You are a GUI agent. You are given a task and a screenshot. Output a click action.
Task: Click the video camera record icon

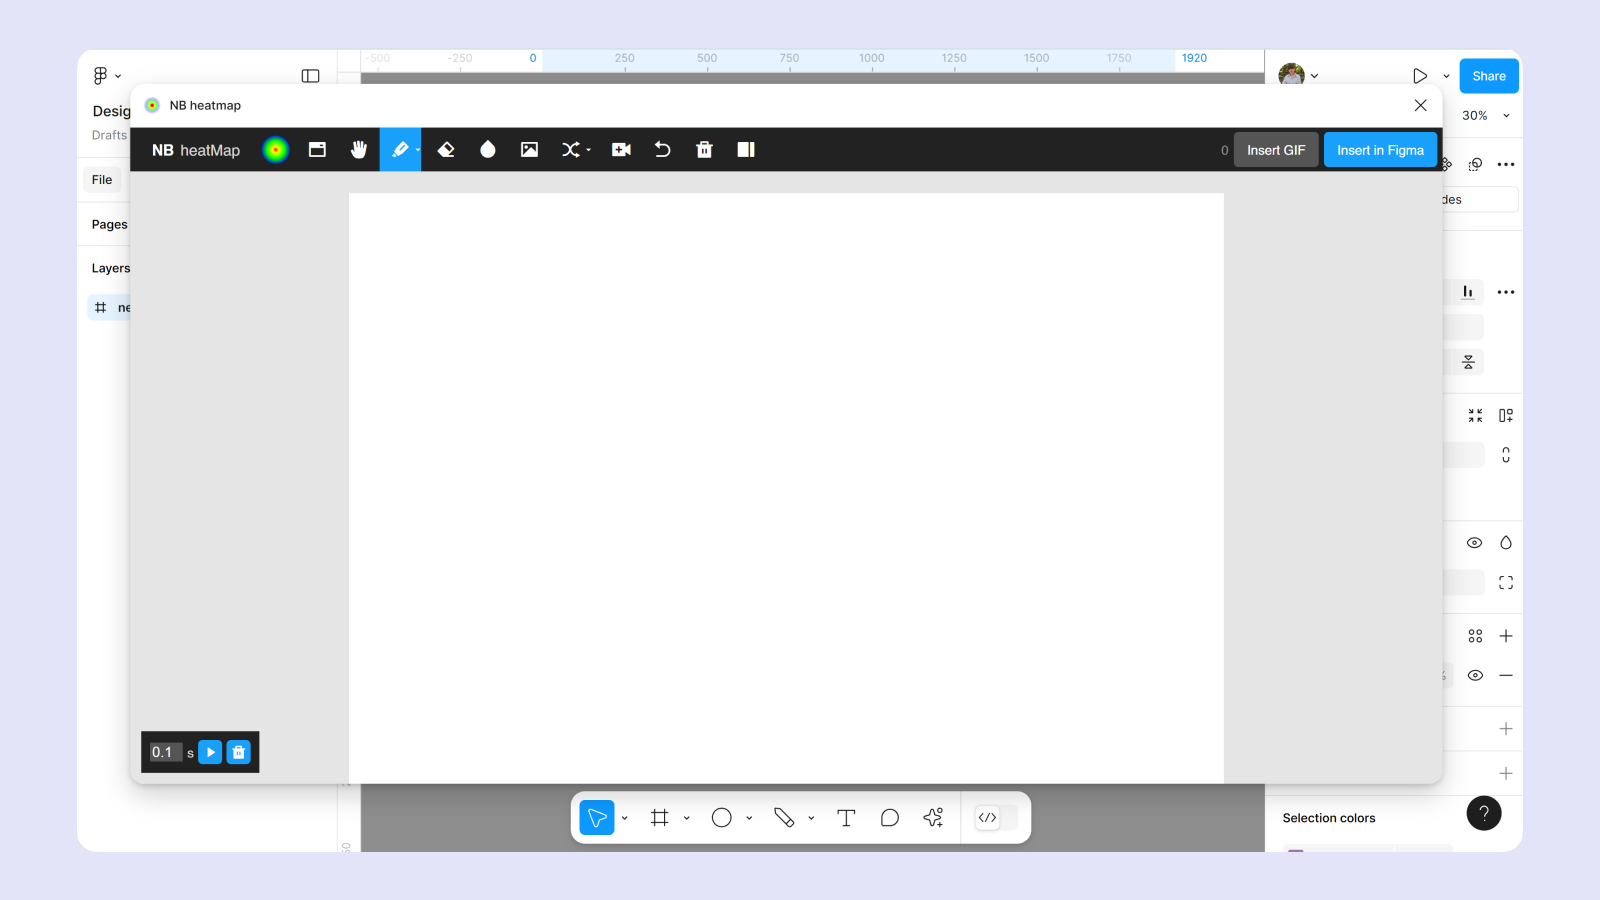(621, 150)
